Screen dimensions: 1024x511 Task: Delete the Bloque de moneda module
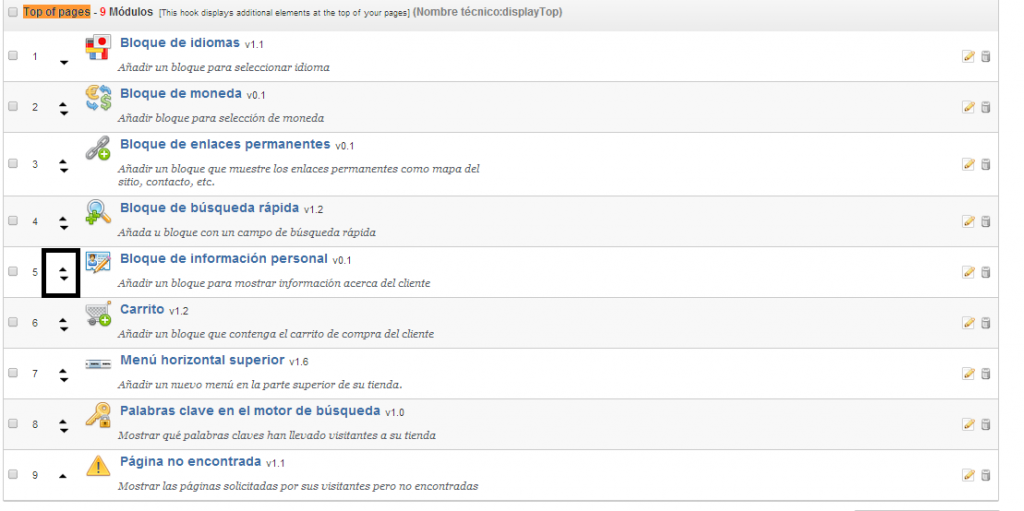click(985, 107)
